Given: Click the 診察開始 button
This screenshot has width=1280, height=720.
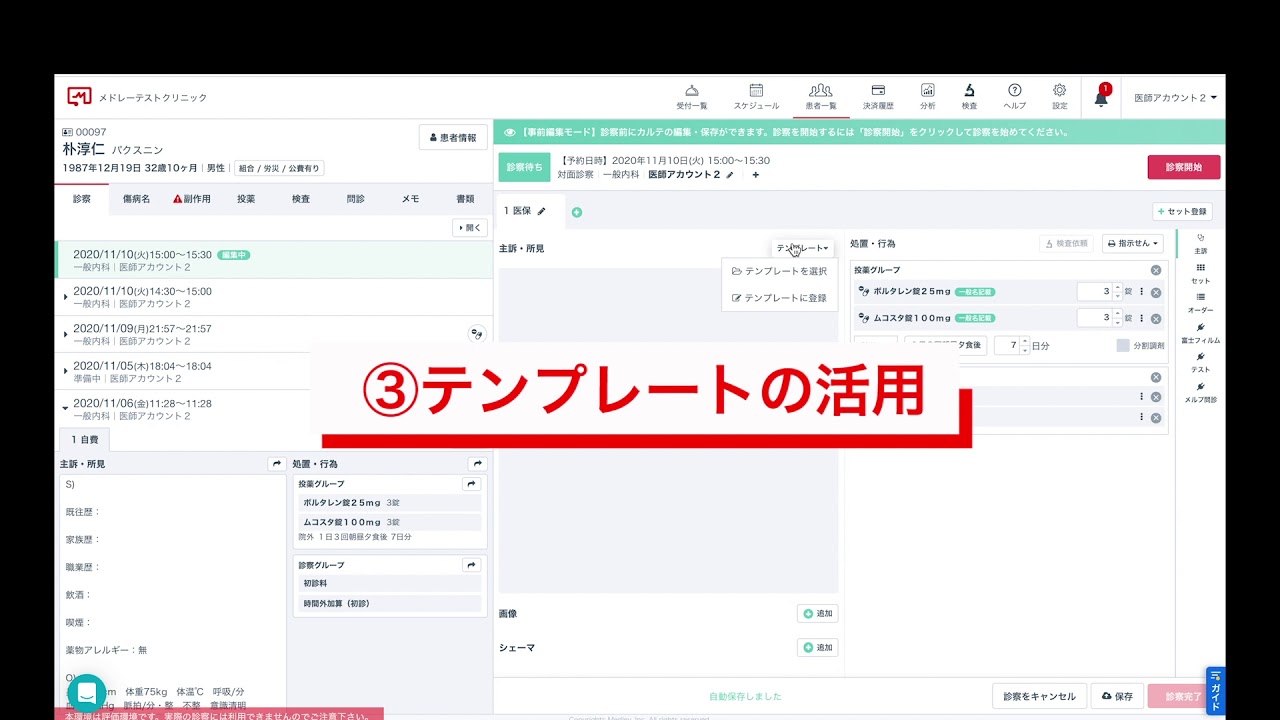Looking at the screenshot, I should (1184, 167).
